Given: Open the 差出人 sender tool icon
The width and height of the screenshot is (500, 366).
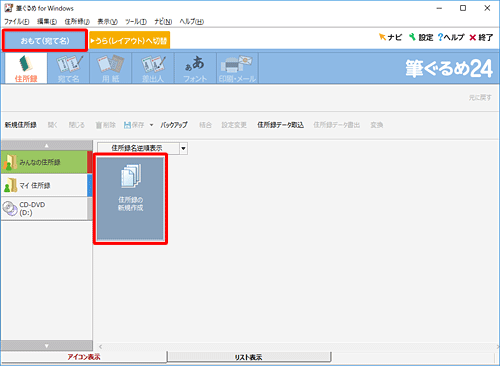Looking at the screenshot, I should point(153,68).
